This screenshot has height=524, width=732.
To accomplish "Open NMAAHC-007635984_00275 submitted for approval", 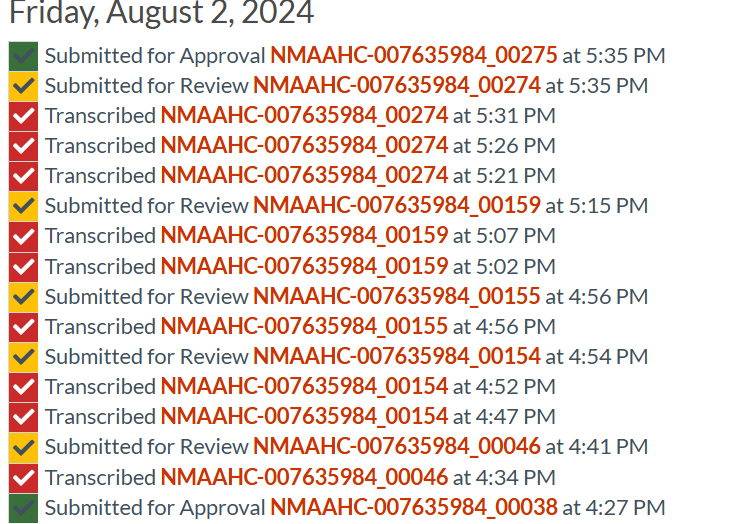I will pos(413,56).
